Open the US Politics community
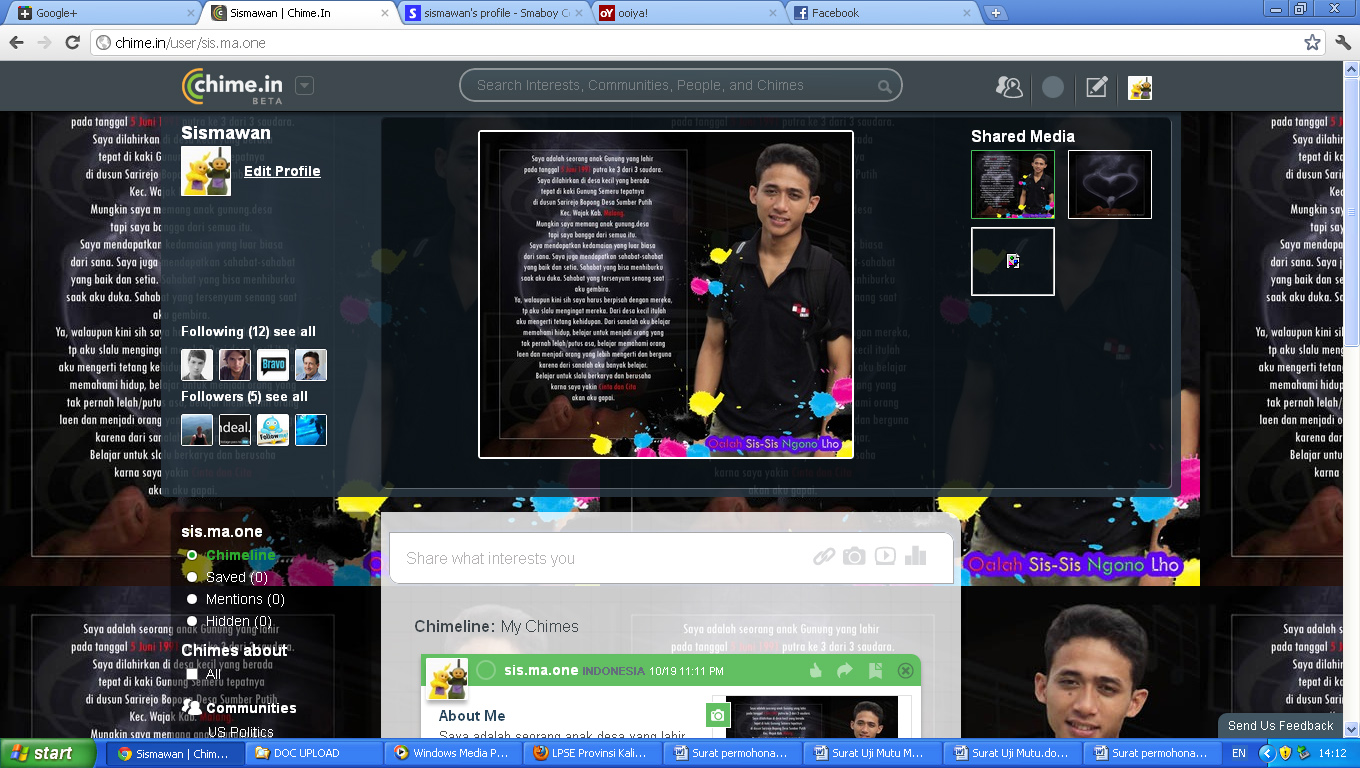Screen dimensions: 1360x768 pyautogui.click(x=240, y=732)
